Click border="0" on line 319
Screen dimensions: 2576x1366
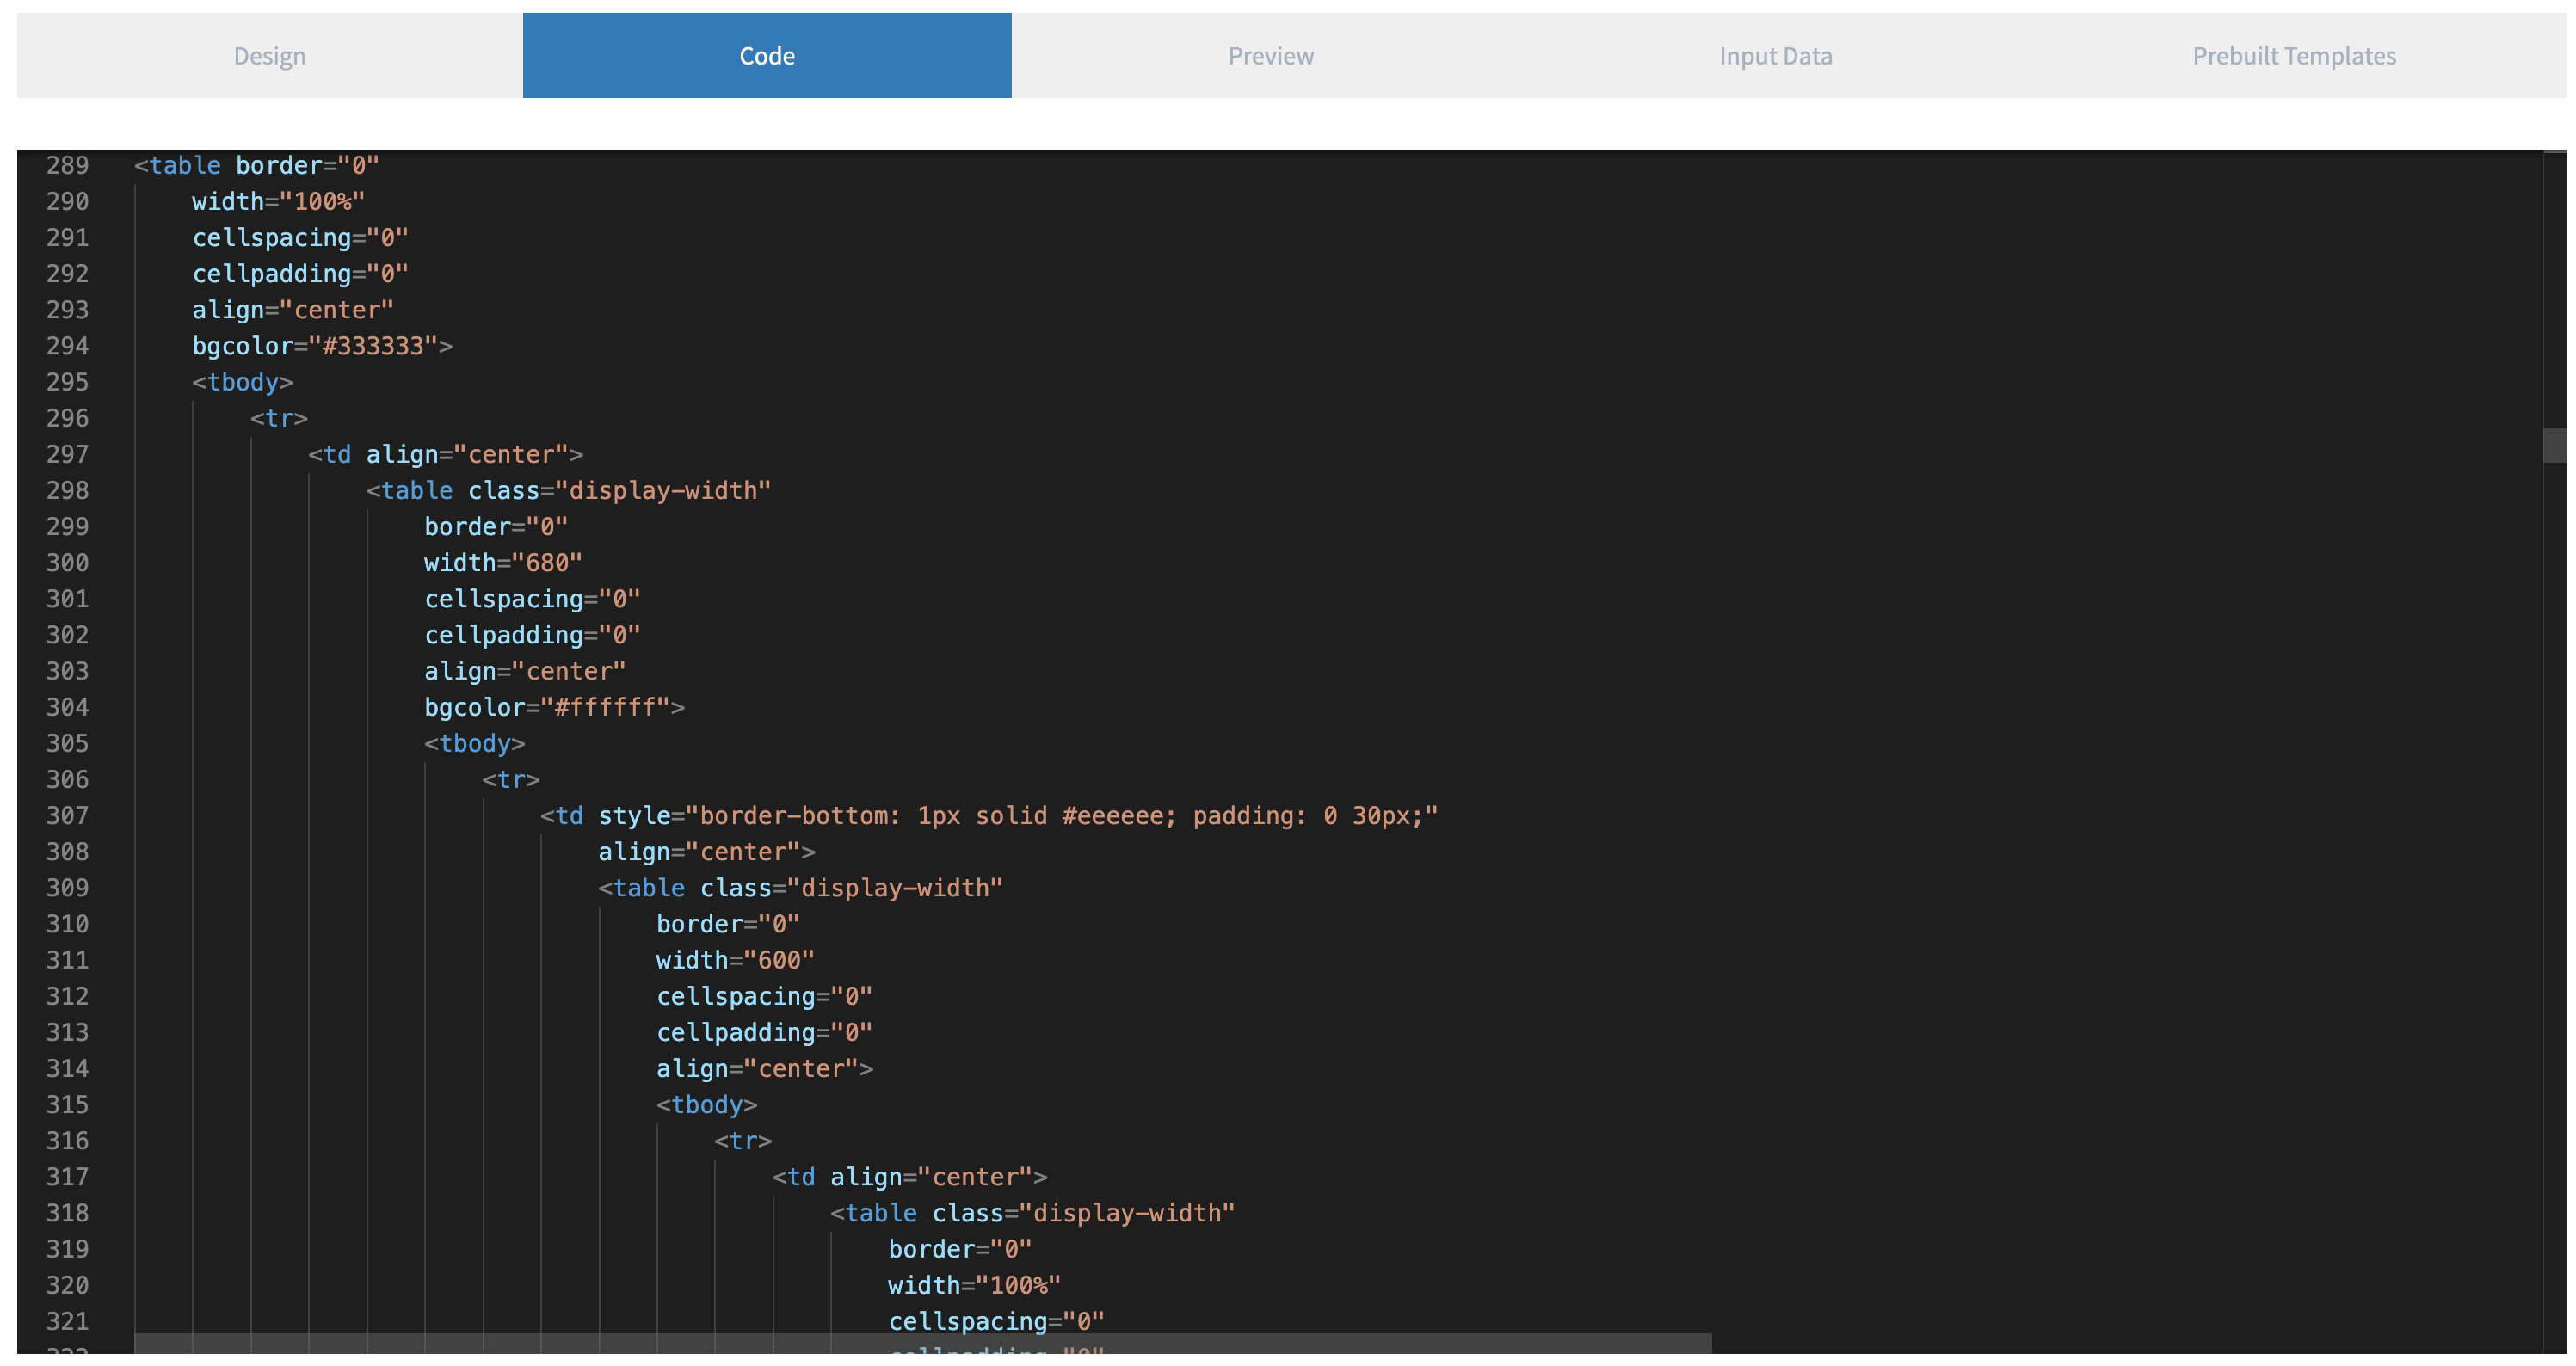pos(960,1249)
